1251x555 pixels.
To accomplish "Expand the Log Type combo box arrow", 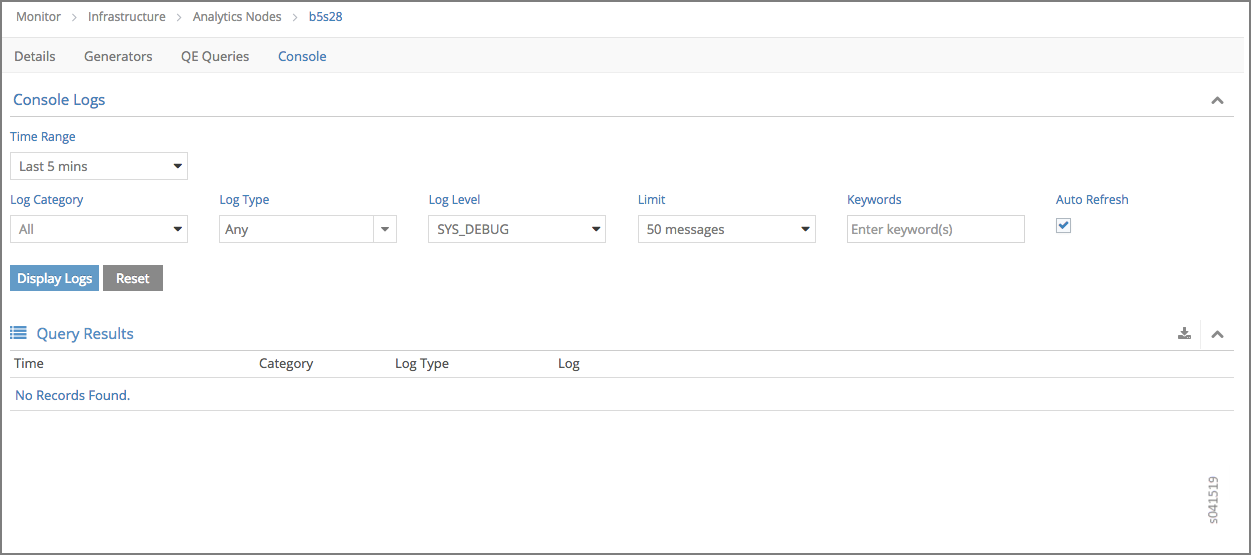I will [x=385, y=229].
